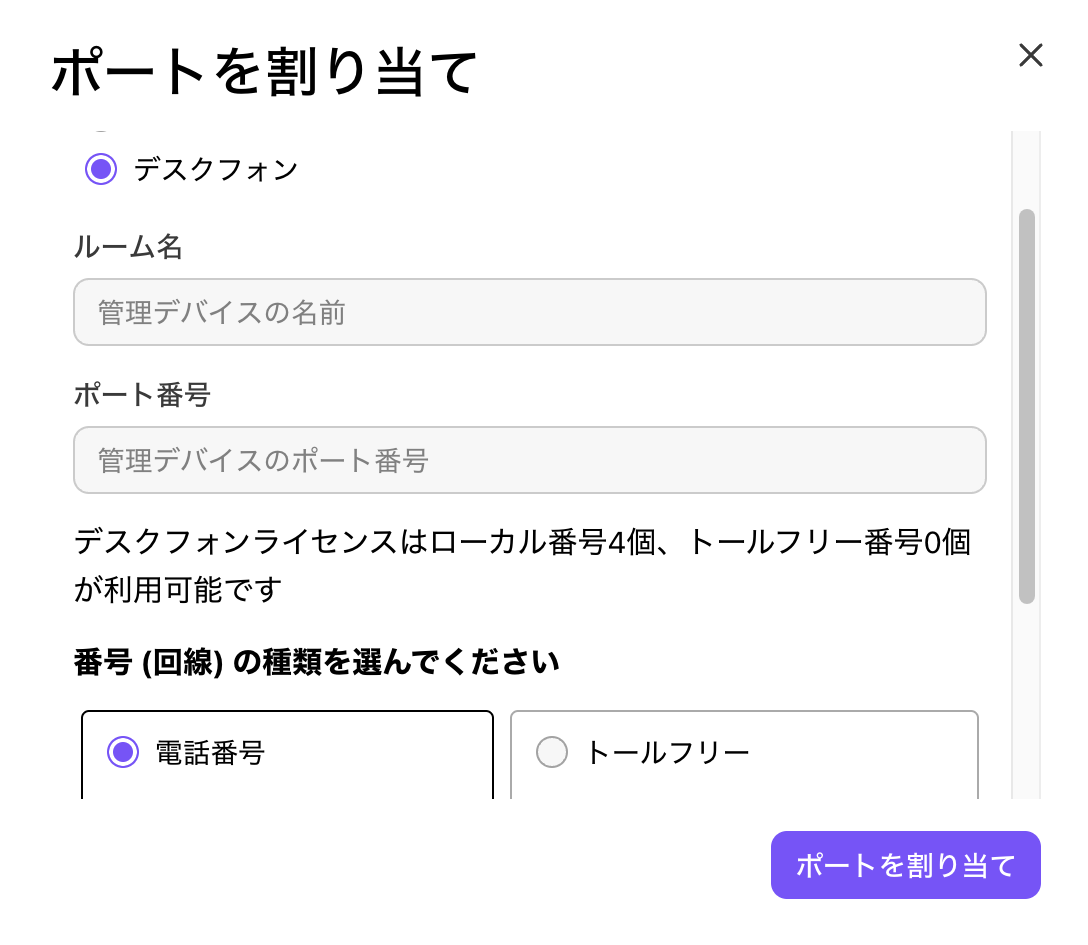The height and width of the screenshot is (945, 1088).
Task: Focus the ルーム名 input field
Action: tap(530, 312)
